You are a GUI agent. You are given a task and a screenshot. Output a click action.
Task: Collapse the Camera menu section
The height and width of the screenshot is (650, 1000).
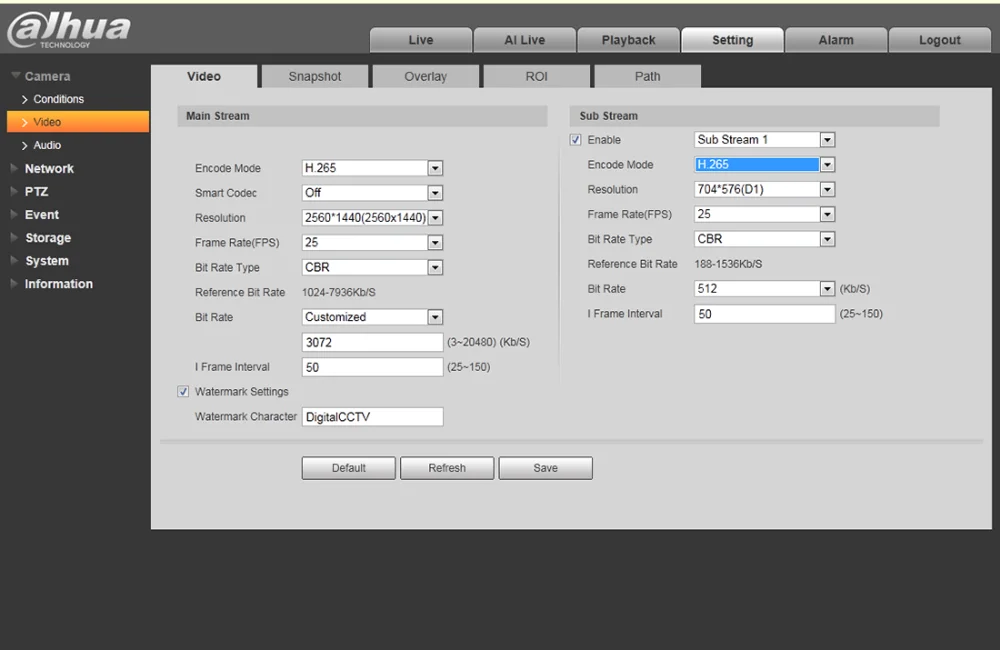pos(41,76)
